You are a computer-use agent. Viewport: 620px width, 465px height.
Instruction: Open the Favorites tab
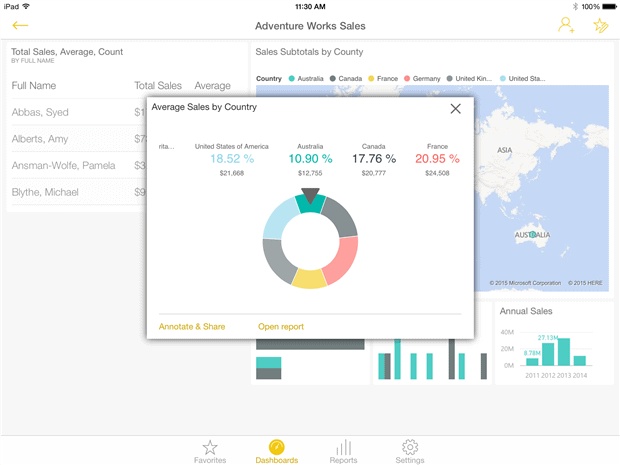pos(210,452)
